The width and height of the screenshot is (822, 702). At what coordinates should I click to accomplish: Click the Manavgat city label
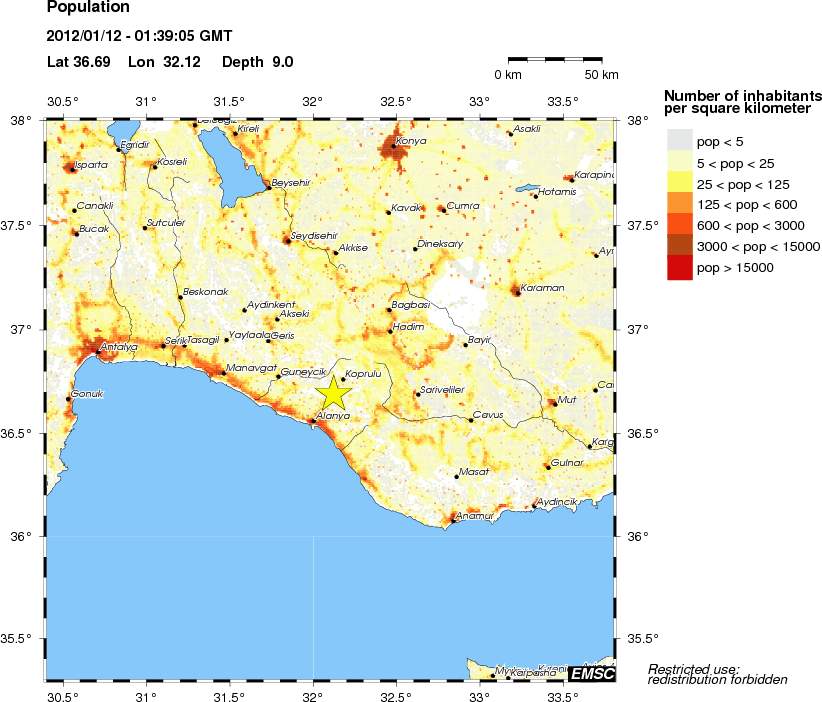pyautogui.click(x=251, y=368)
